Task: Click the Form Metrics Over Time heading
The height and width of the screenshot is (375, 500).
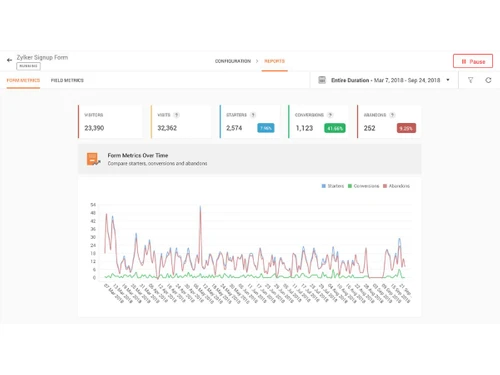Action: (138, 155)
